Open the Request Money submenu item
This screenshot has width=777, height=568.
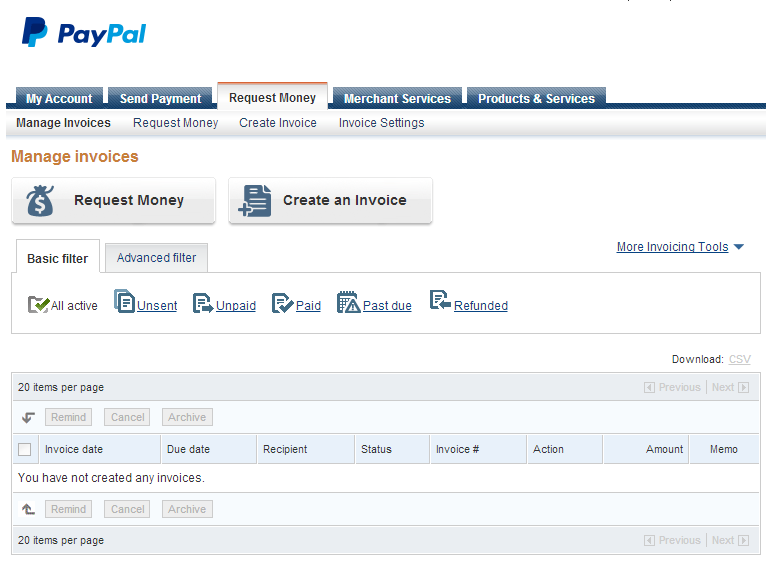point(175,122)
